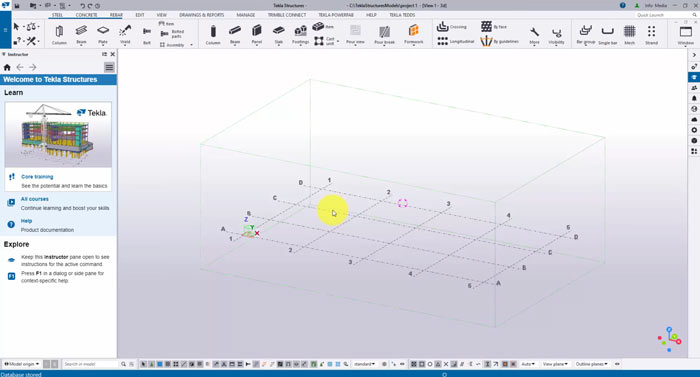Image resolution: width=700 pixels, height=377 pixels.
Task: Open the Outline planes dropdown
Action: tap(591, 364)
